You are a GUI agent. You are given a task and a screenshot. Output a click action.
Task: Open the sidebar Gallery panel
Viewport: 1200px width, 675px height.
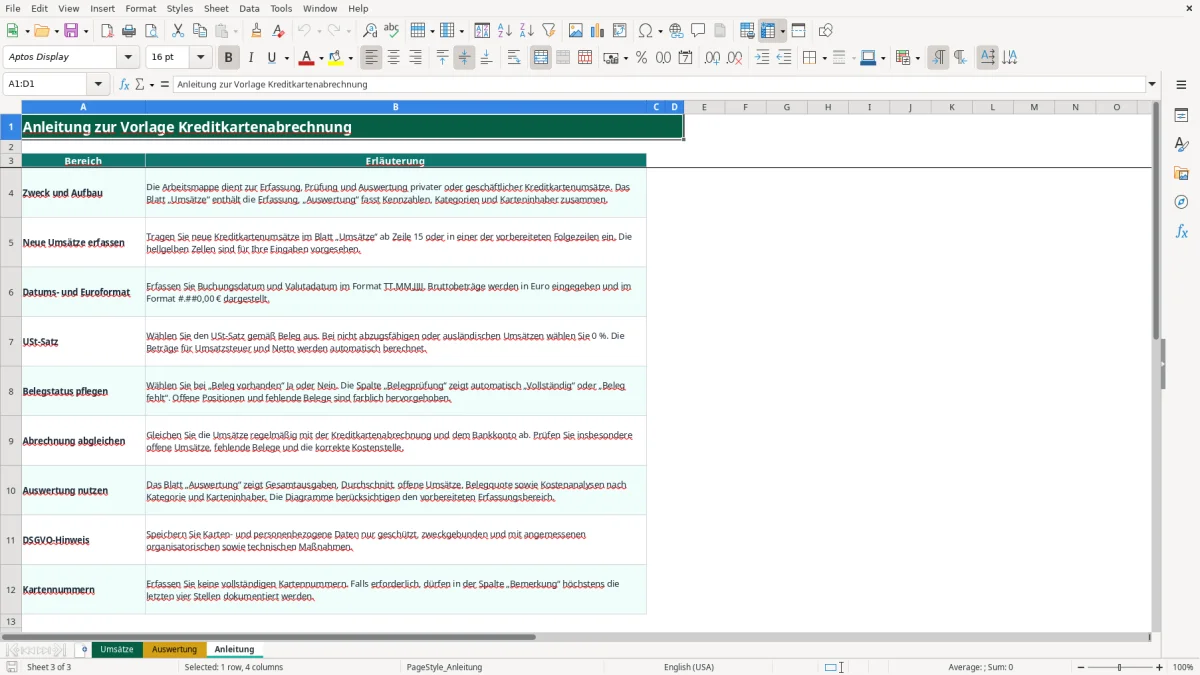pyautogui.click(x=1181, y=173)
